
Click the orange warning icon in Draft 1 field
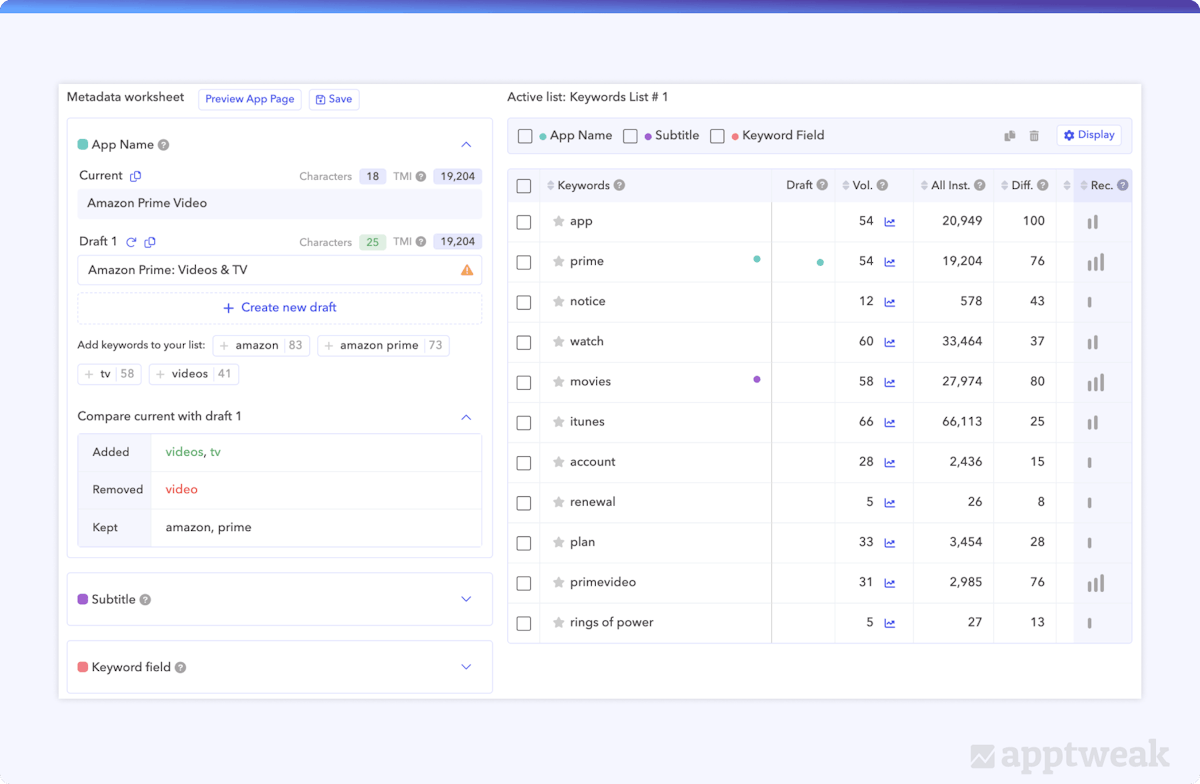coord(467,270)
